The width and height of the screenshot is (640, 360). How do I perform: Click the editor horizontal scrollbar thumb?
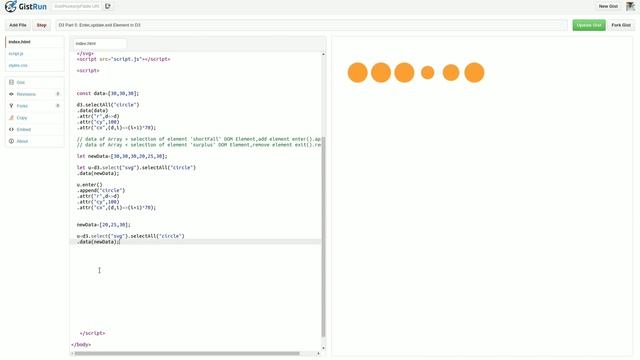point(187,353)
